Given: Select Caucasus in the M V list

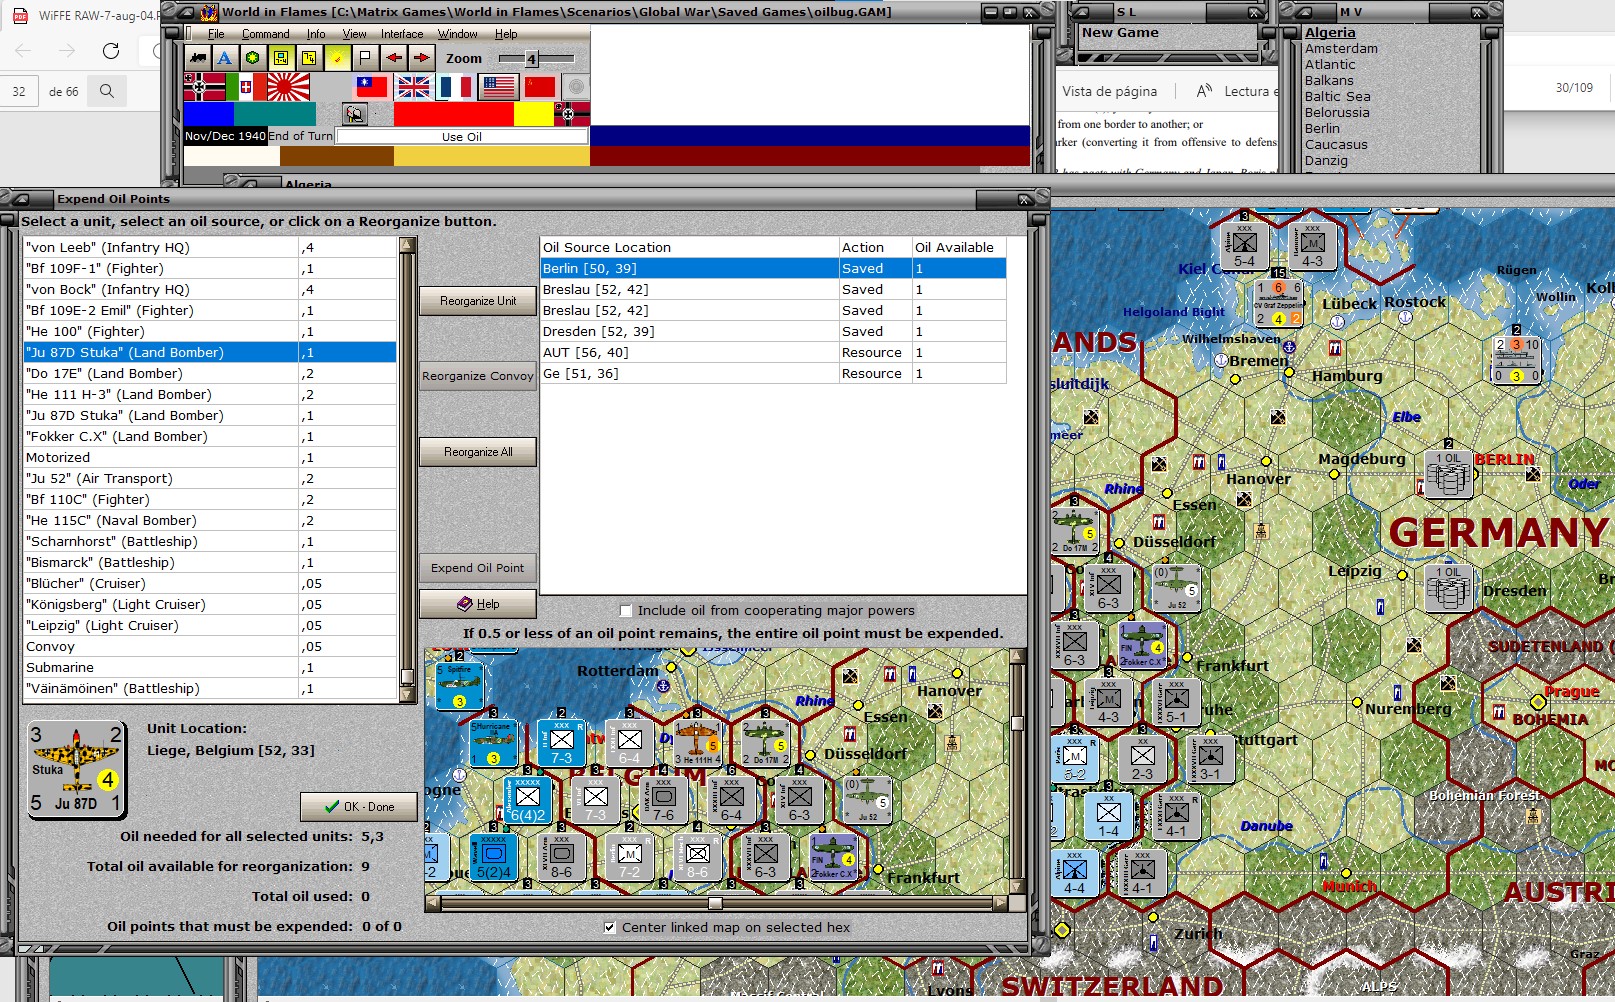Looking at the screenshot, I should coord(1336,145).
